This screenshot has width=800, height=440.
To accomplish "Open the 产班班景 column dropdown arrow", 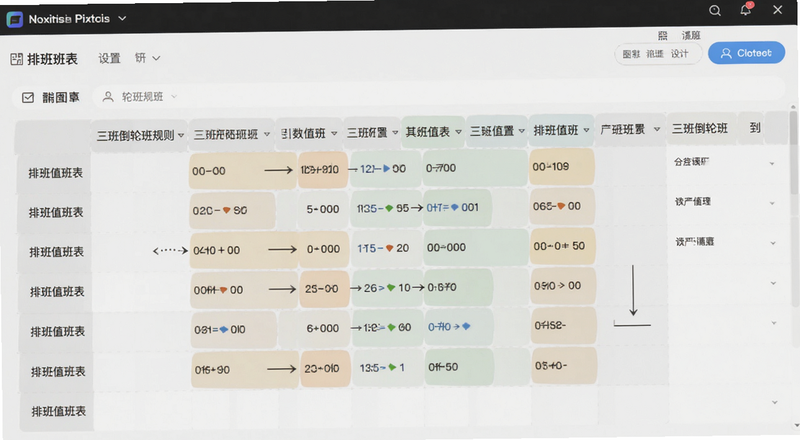I will (657, 129).
